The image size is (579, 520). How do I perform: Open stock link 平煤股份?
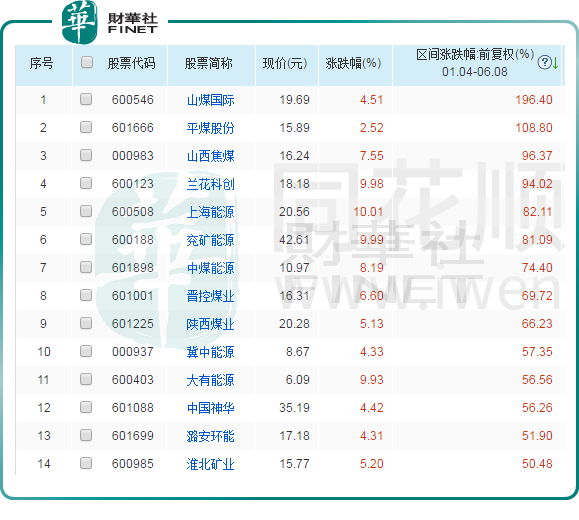click(210, 128)
